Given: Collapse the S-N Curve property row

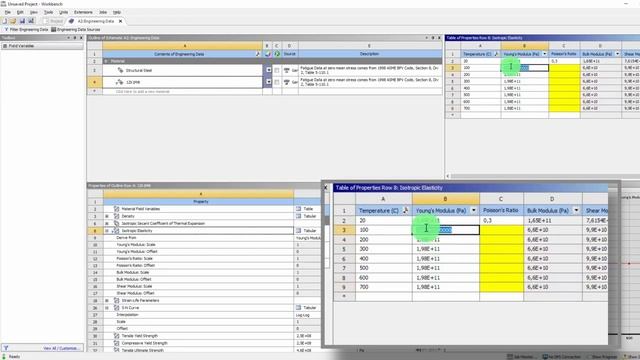Looking at the screenshot, I should click(107, 307).
